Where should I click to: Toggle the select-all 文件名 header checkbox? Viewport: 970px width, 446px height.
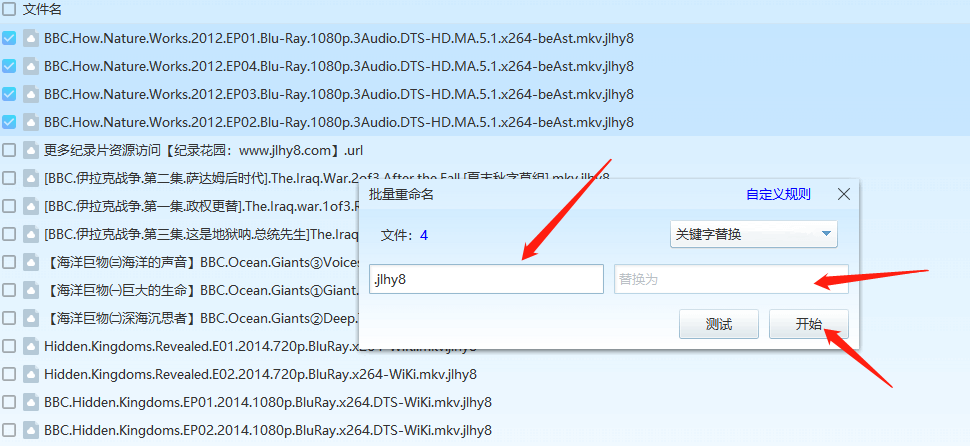[9, 9]
